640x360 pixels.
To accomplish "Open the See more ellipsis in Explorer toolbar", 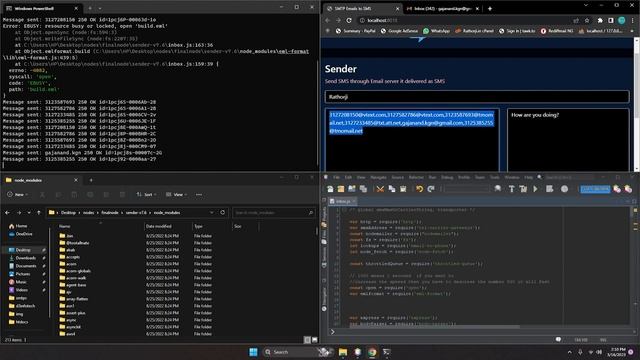I will 199,195.
